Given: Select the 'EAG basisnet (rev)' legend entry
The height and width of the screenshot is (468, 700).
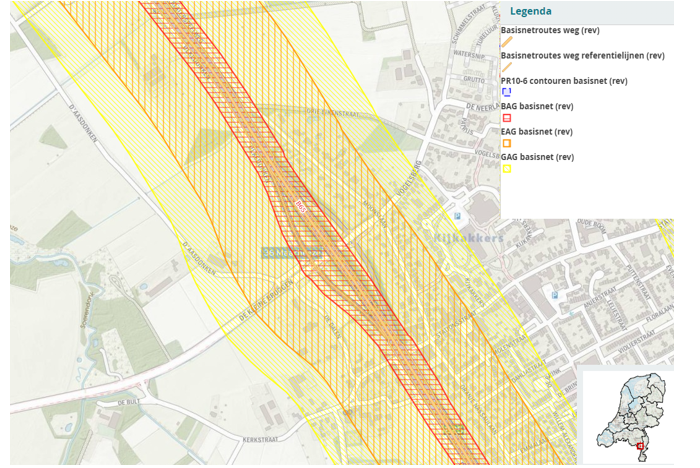Looking at the screenshot, I should [536, 131].
